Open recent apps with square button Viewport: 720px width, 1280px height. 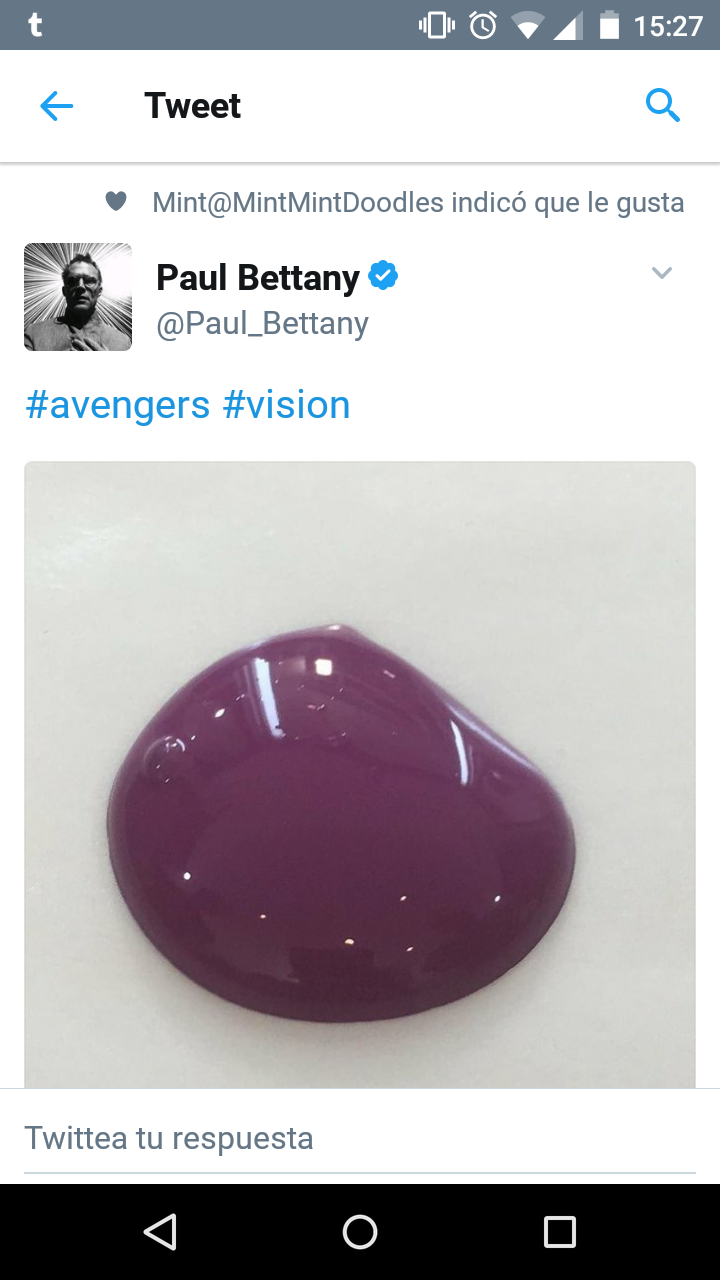coord(560,1231)
